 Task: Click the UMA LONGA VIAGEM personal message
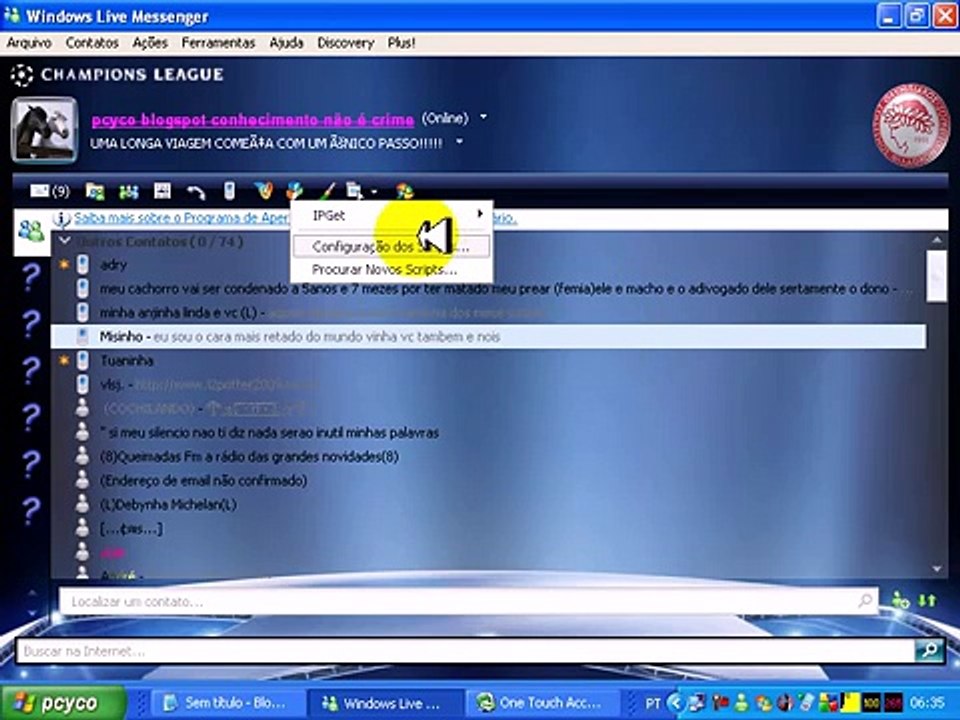coord(266,144)
